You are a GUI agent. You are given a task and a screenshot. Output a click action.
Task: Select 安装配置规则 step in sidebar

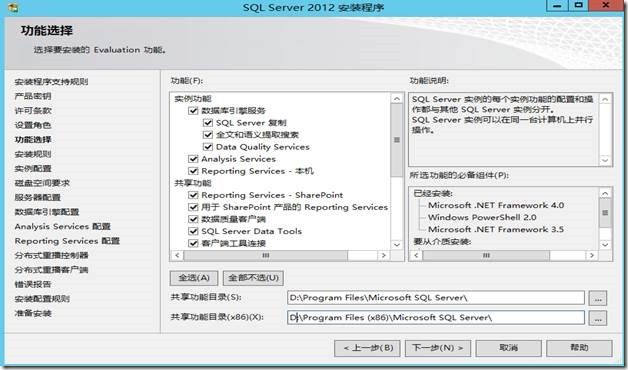(x=42, y=299)
